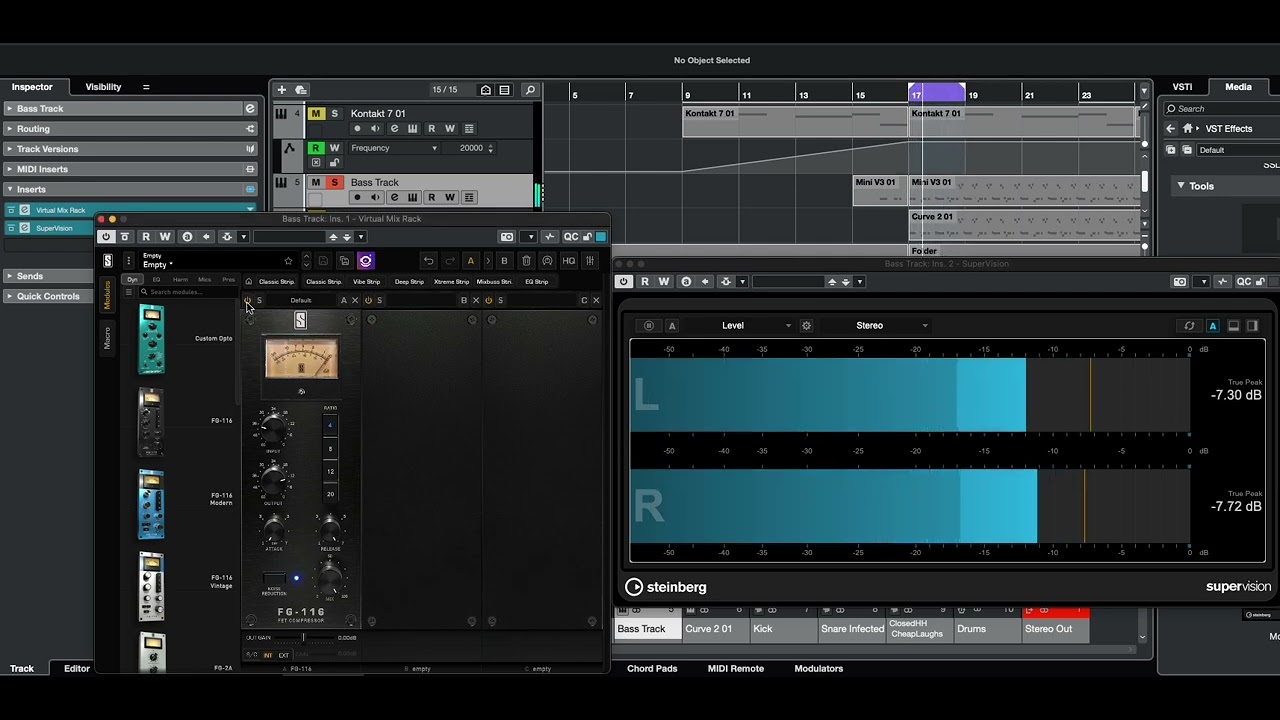Open snapshot camera in Virtual Mix Rack window
This screenshot has width=1280, height=720.
click(507, 237)
